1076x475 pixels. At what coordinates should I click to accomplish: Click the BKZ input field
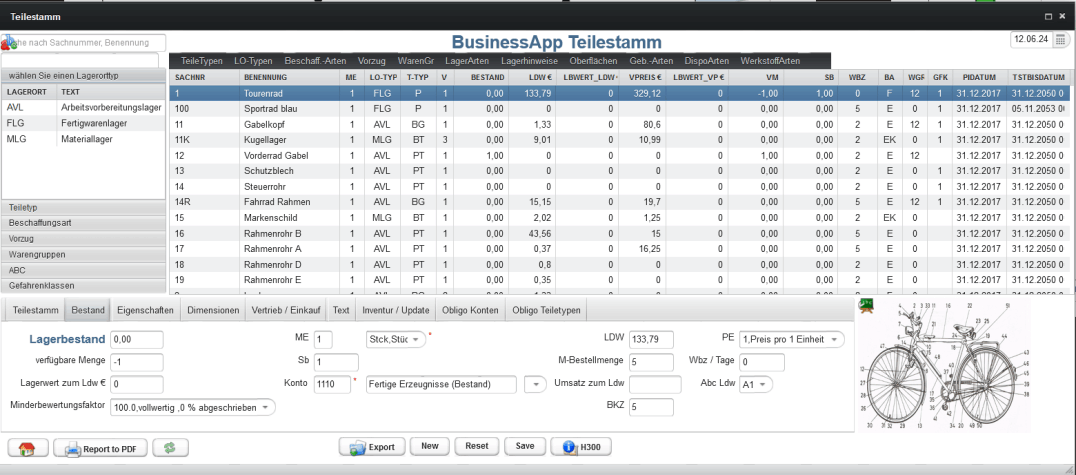coord(651,407)
